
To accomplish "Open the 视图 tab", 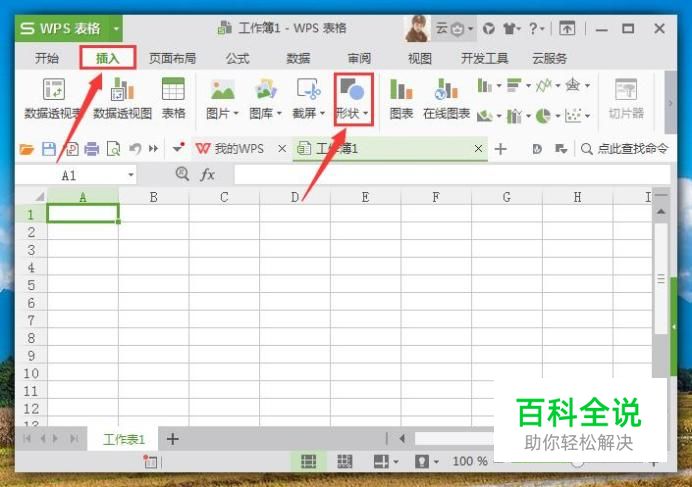I will [420, 58].
